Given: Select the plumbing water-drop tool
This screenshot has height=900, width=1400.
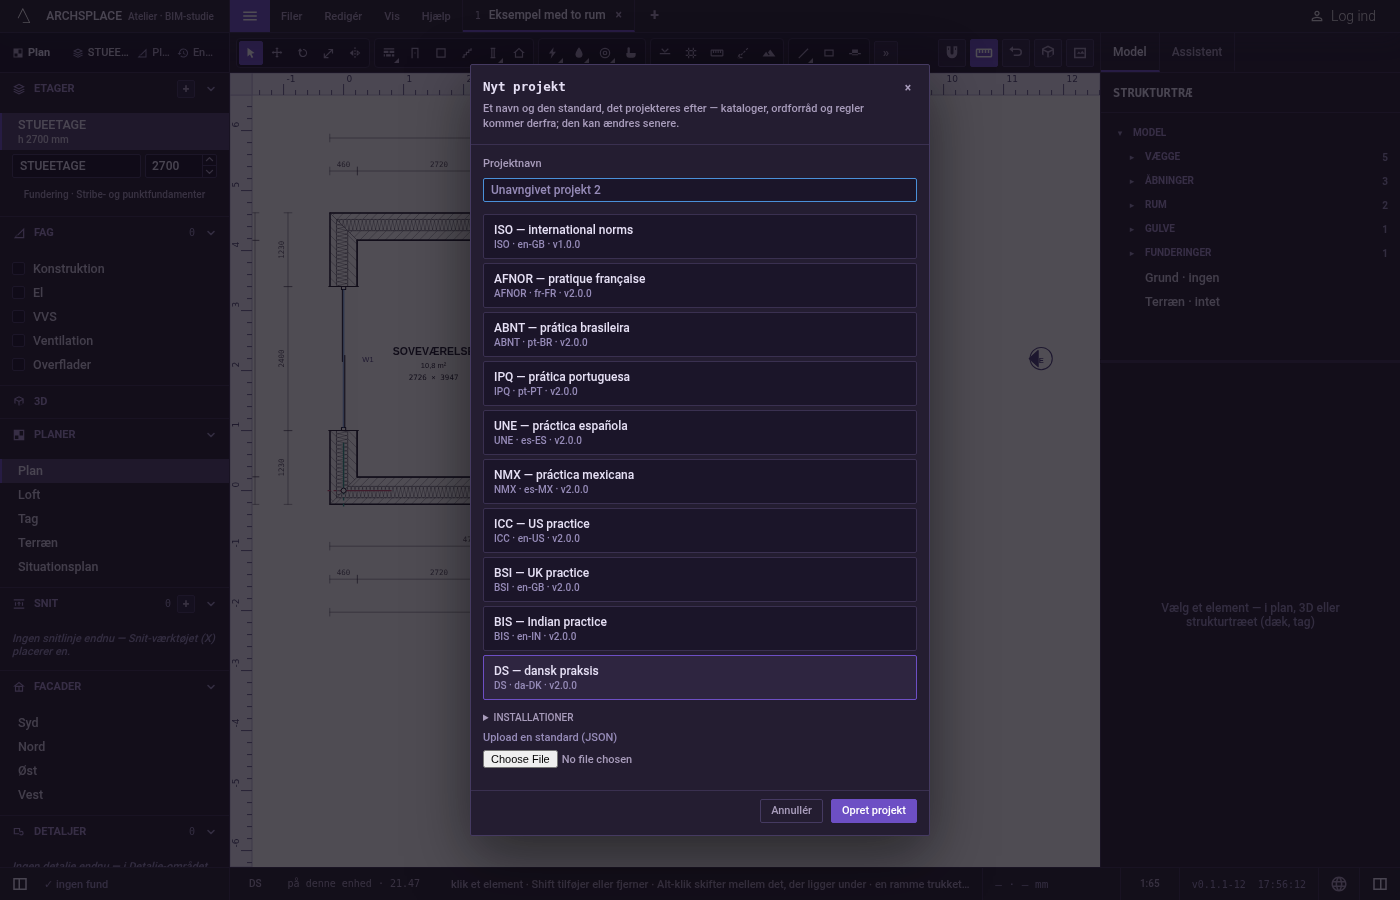Looking at the screenshot, I should pos(579,53).
